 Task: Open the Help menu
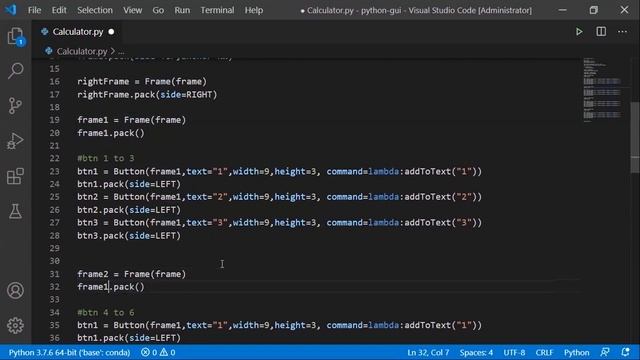[253, 10]
